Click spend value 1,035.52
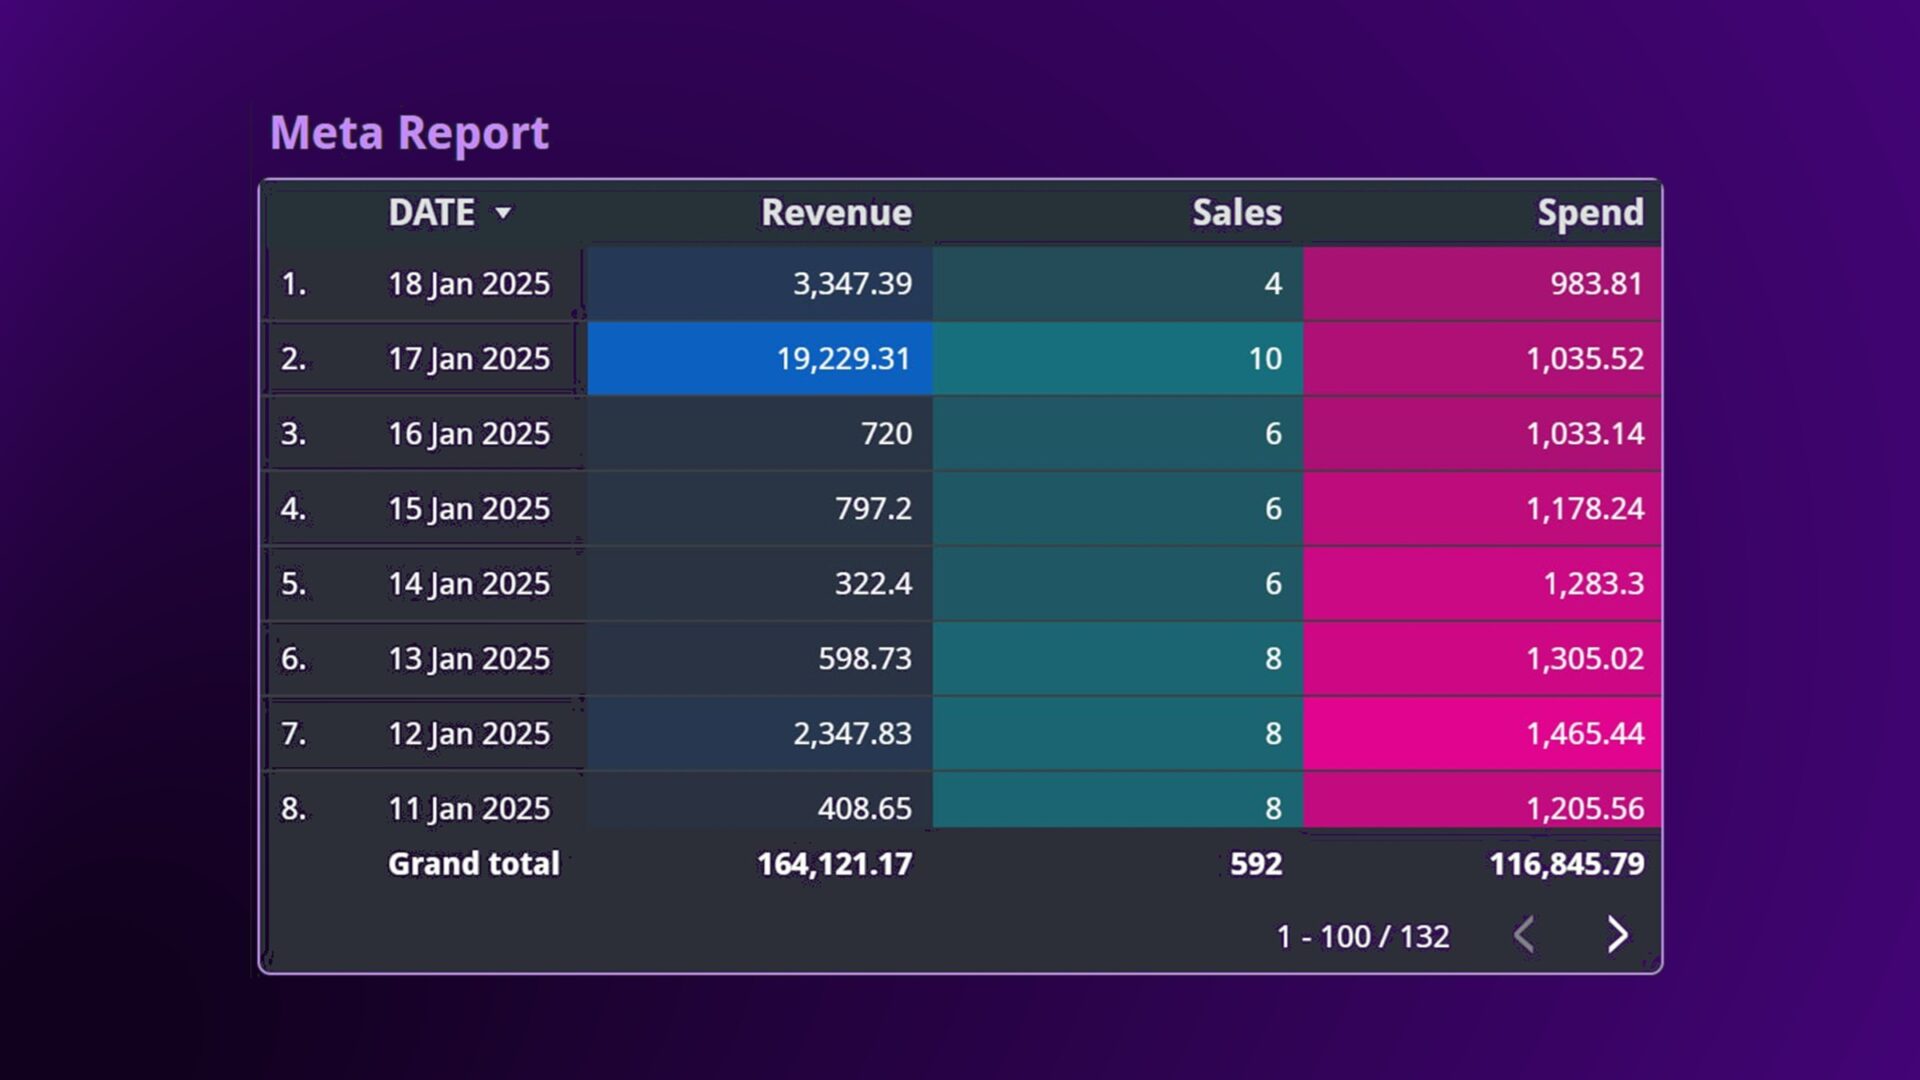This screenshot has height=1080, width=1920. coord(1585,359)
